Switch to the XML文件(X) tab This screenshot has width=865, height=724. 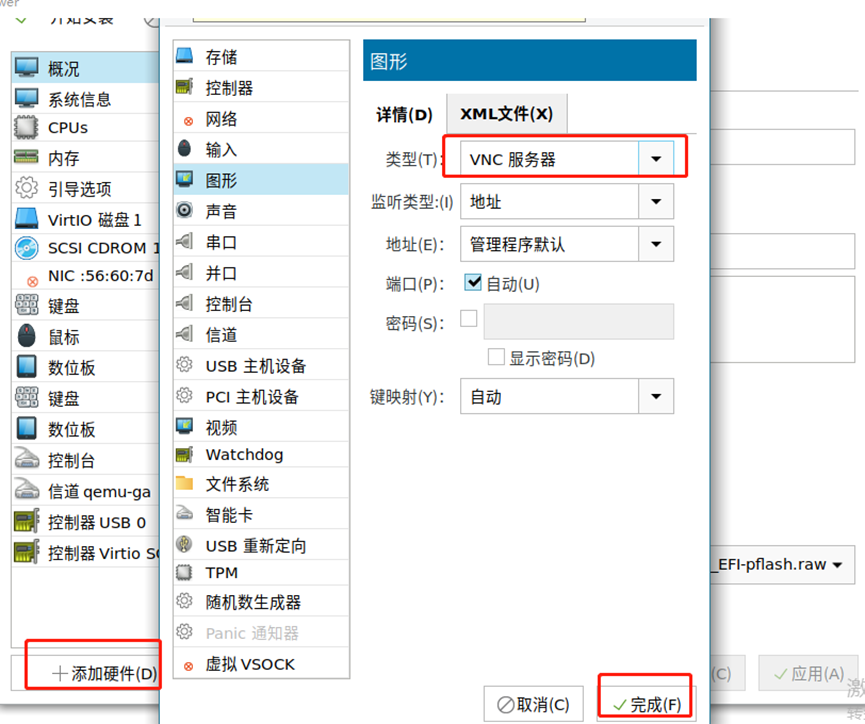(x=506, y=114)
